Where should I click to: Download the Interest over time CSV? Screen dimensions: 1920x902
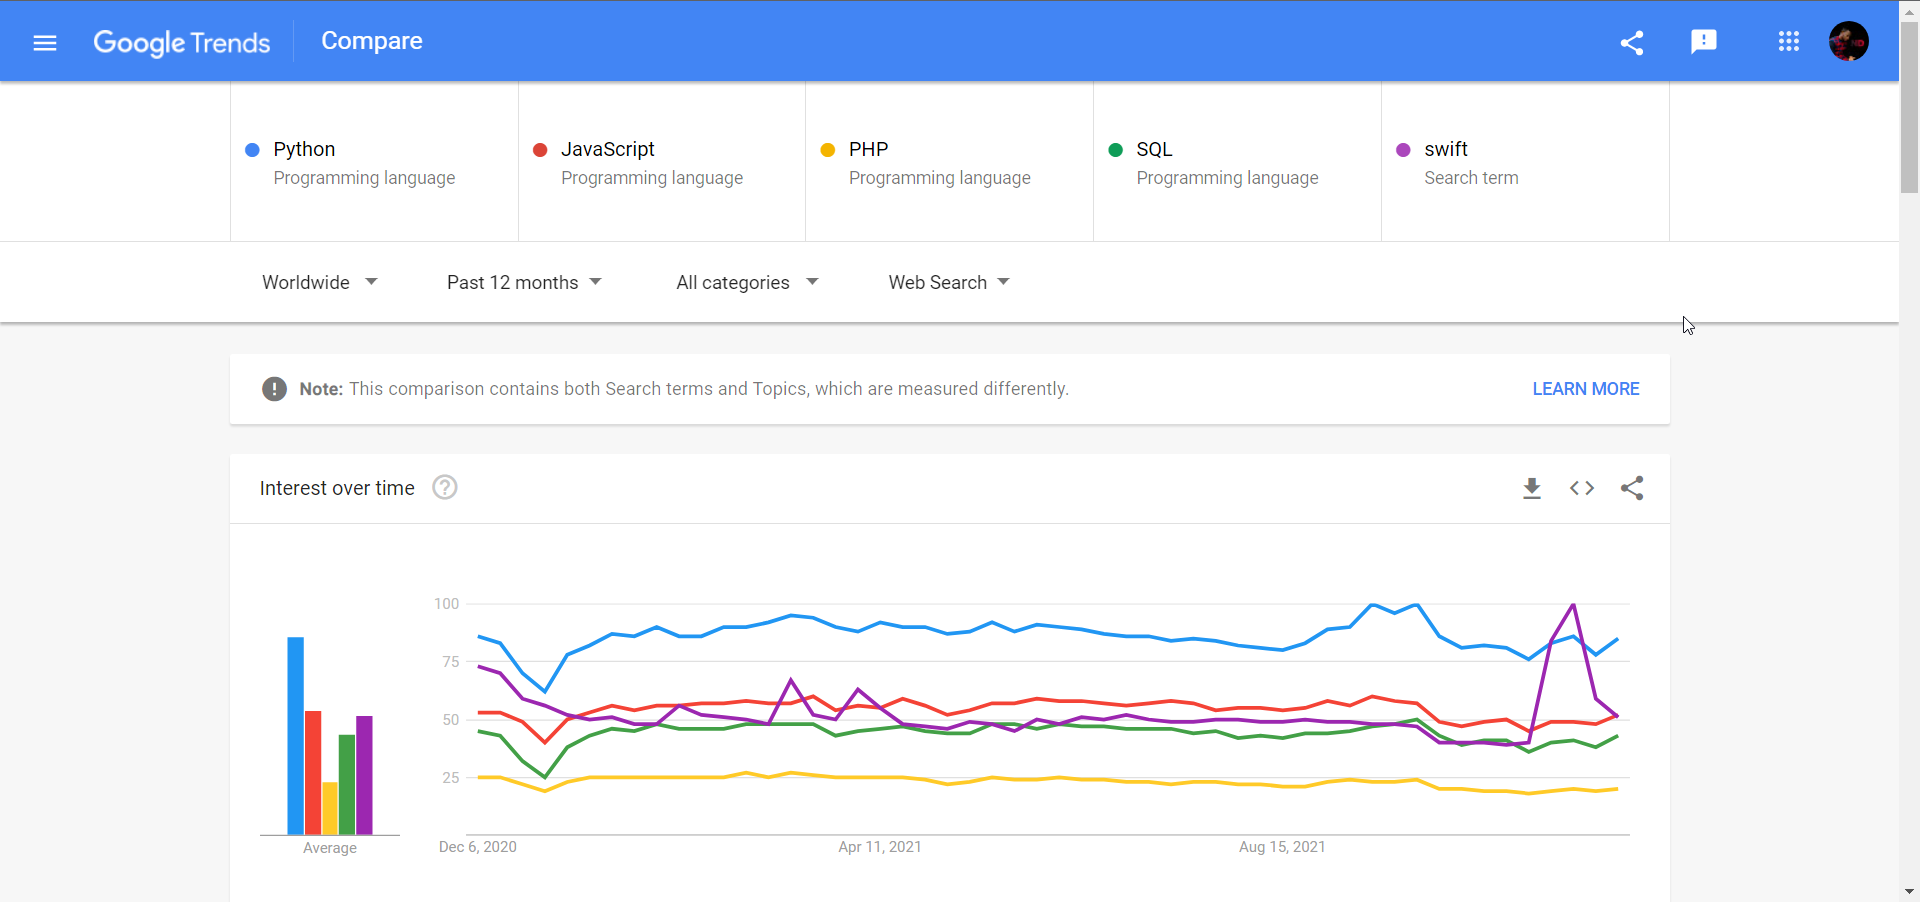tap(1532, 488)
